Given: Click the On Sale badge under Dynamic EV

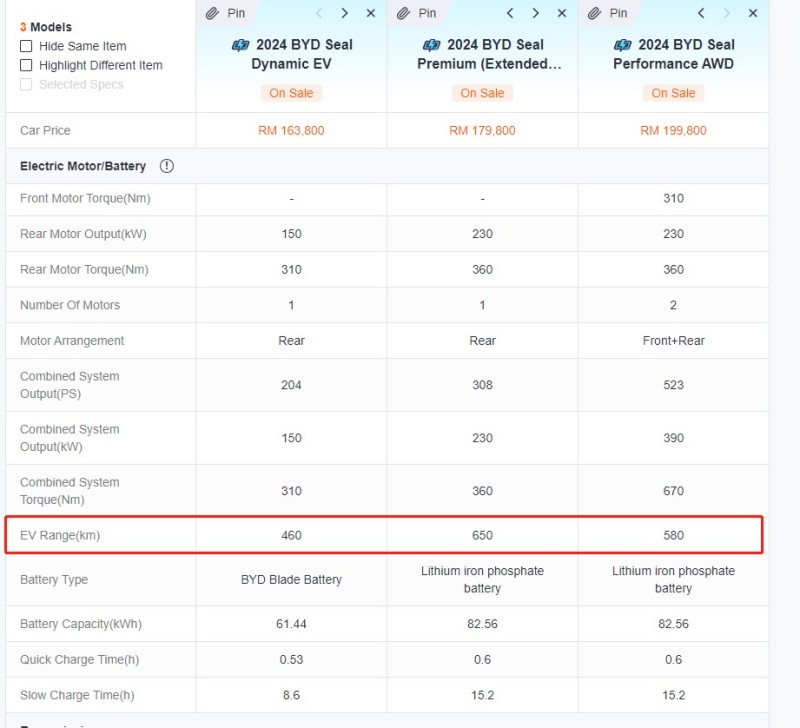Looking at the screenshot, I should [x=291, y=93].
